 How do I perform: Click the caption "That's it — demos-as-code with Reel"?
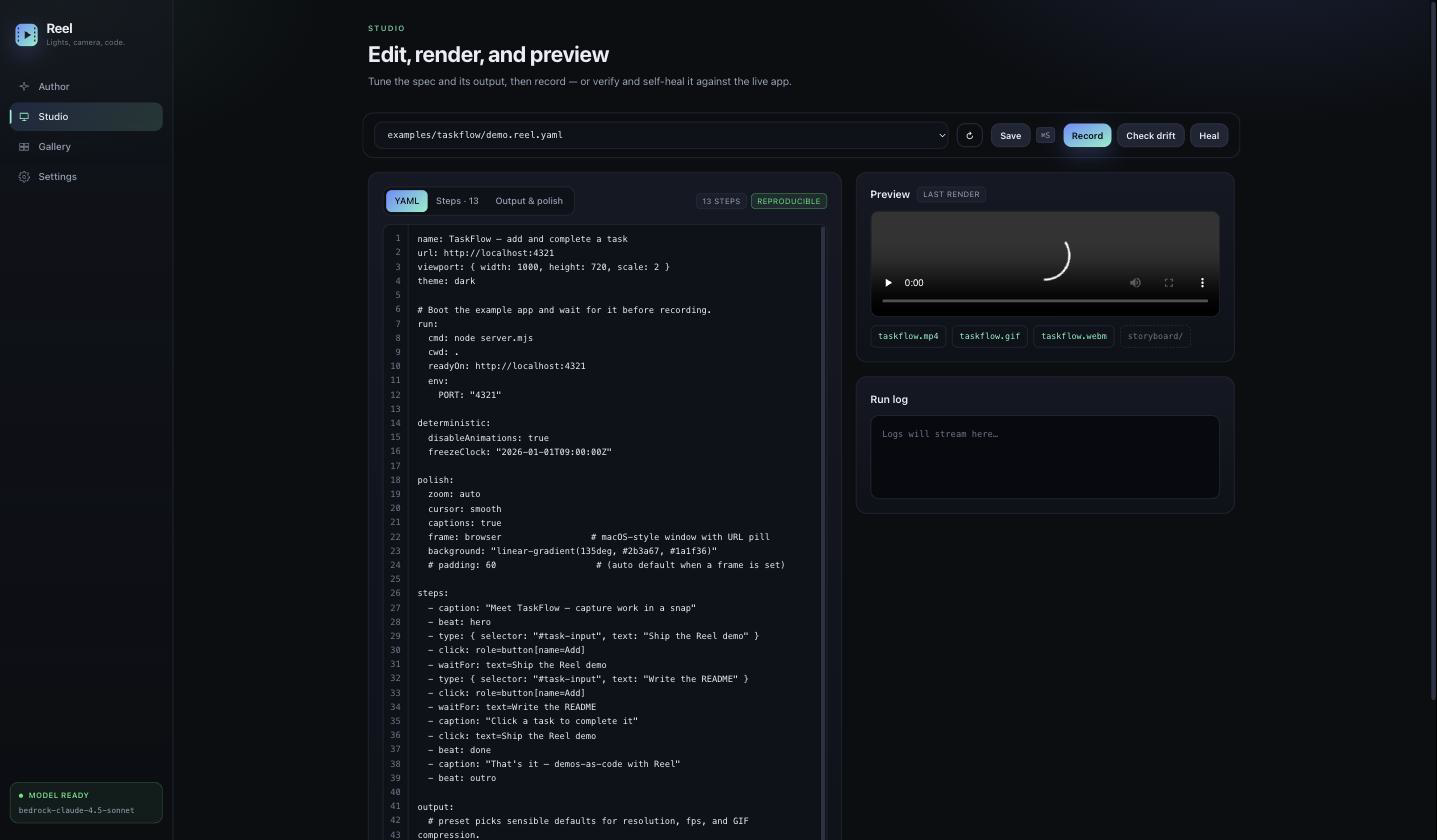click(x=554, y=764)
